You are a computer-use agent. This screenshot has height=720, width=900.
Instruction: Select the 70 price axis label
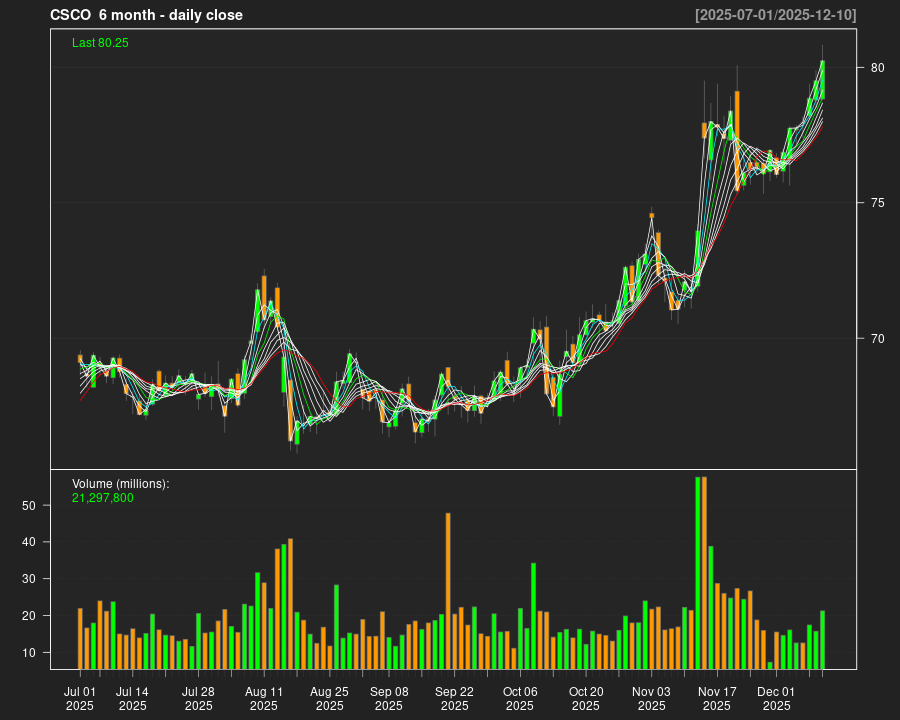click(x=877, y=338)
